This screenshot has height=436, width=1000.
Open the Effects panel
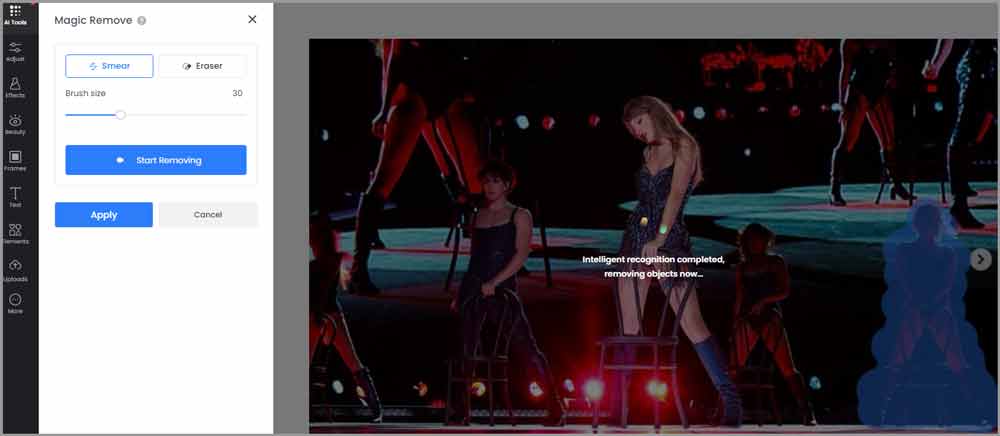click(15, 88)
